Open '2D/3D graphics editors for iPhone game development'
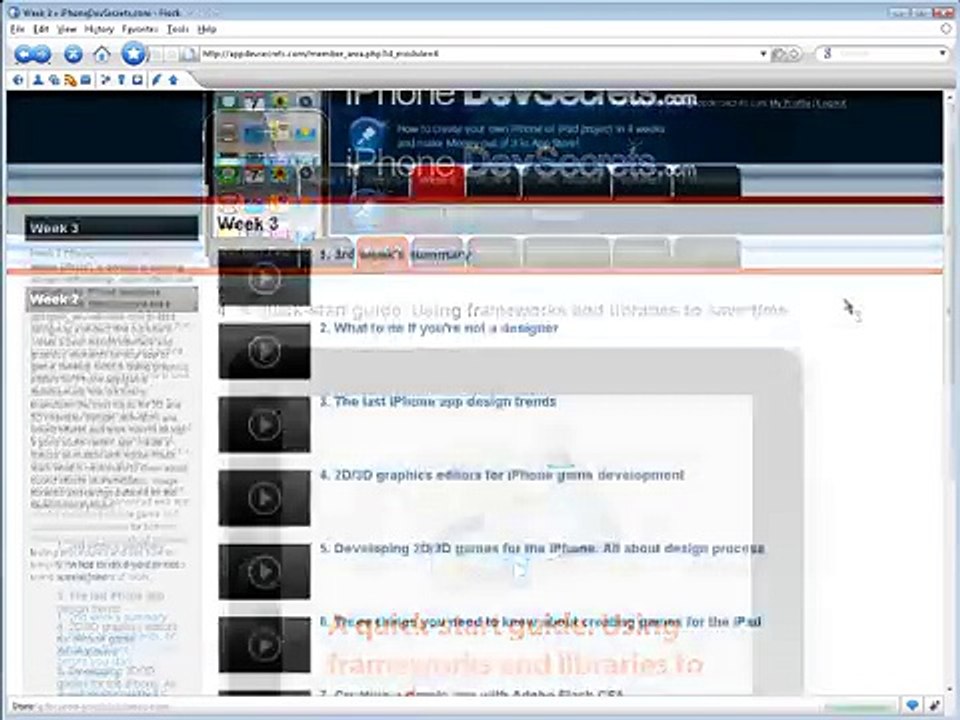The width and height of the screenshot is (960, 720). pyautogui.click(x=502, y=475)
